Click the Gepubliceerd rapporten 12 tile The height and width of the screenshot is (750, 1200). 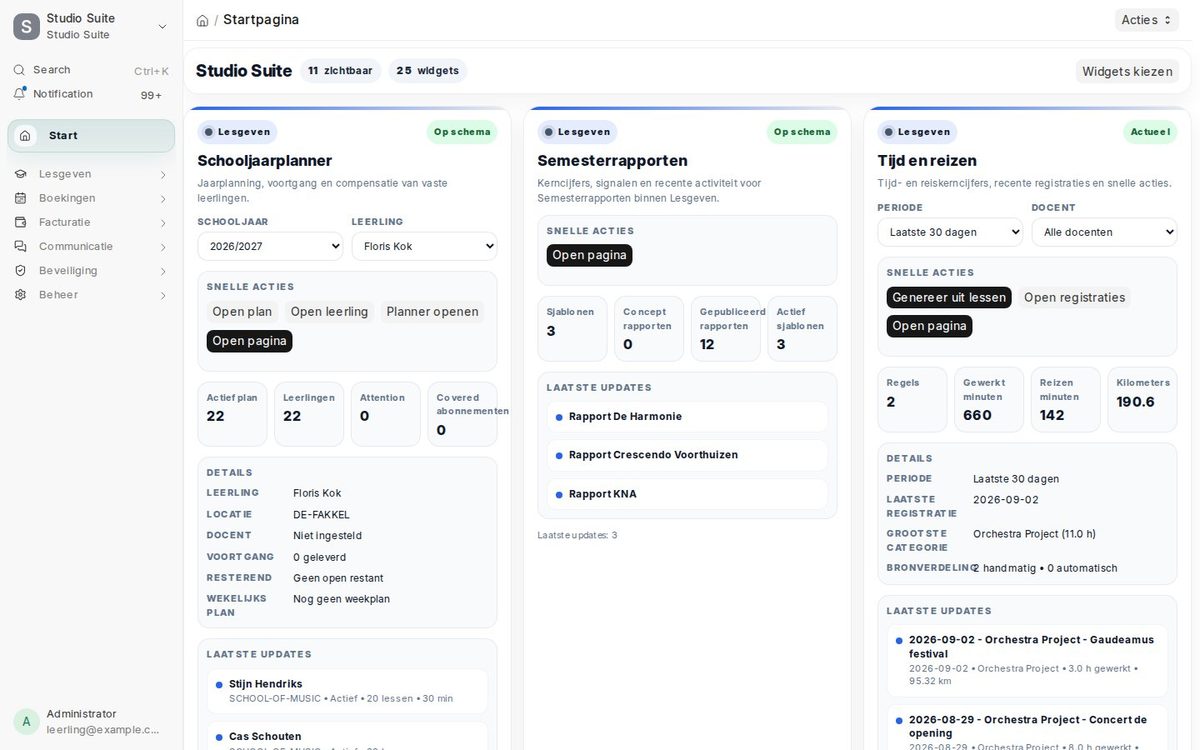pos(726,328)
